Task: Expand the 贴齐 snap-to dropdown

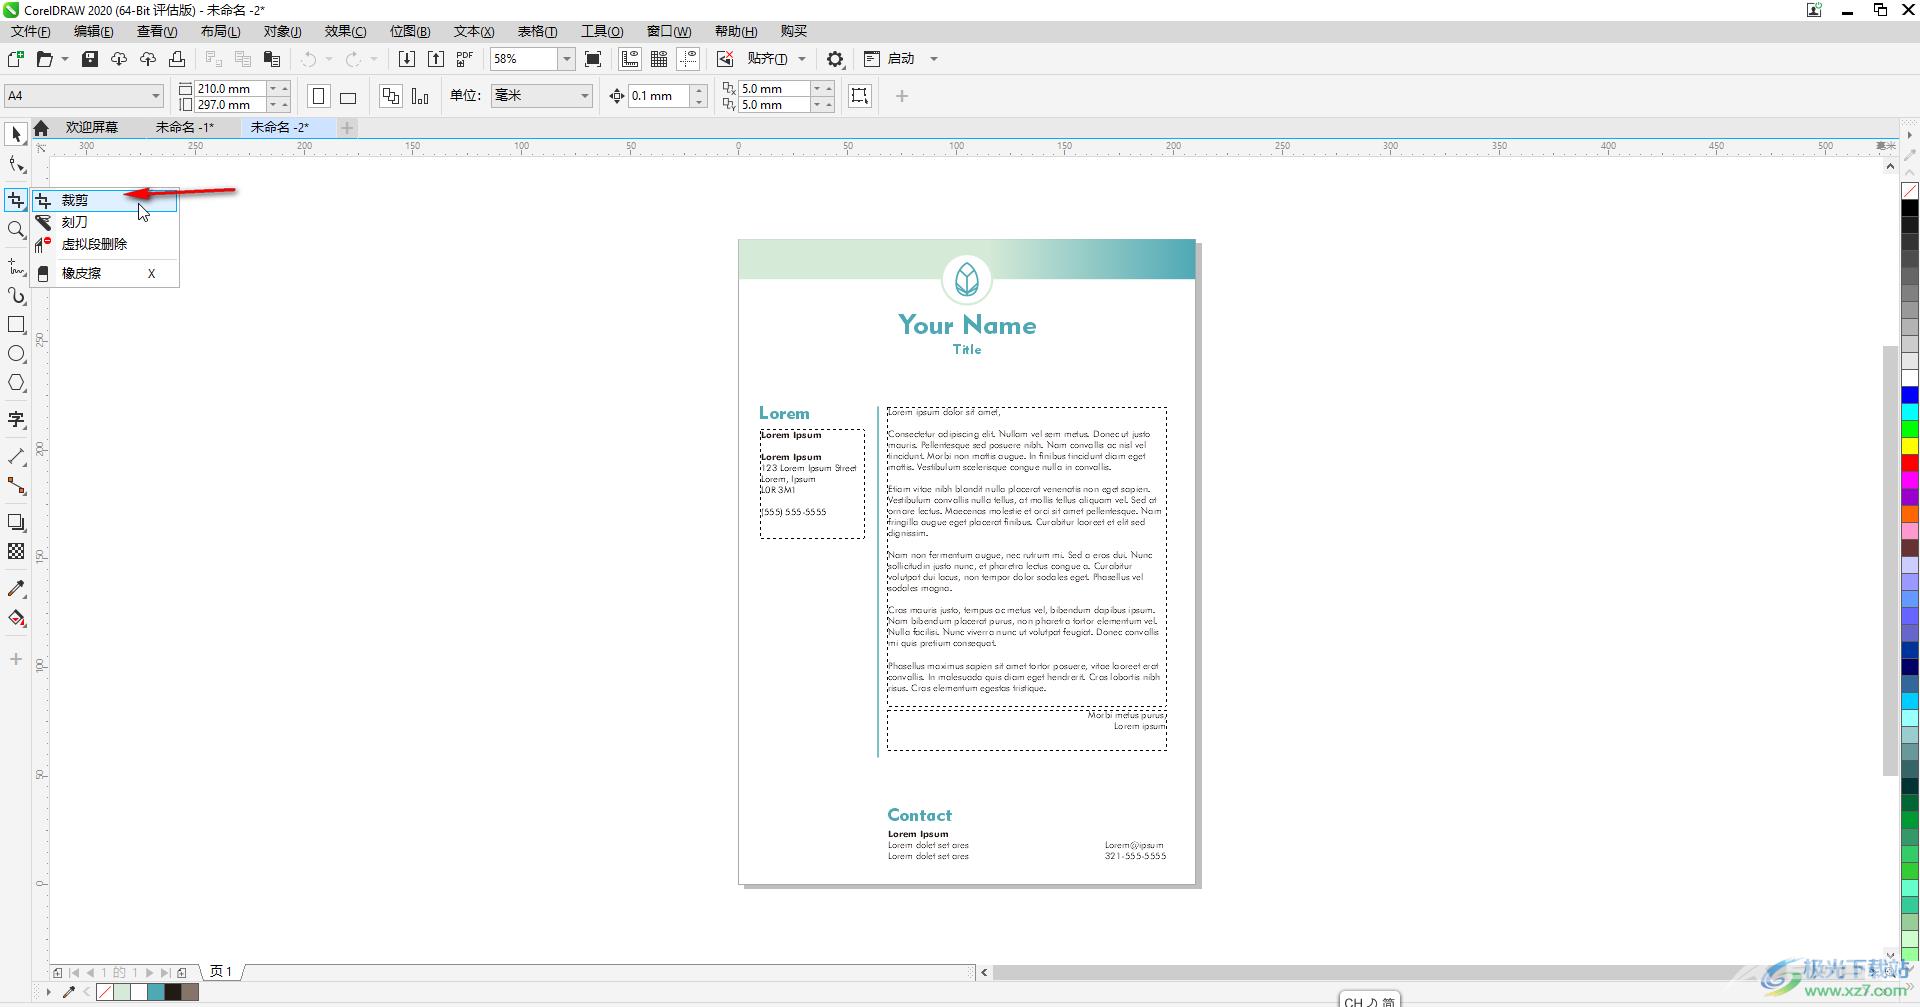Action: (802, 59)
